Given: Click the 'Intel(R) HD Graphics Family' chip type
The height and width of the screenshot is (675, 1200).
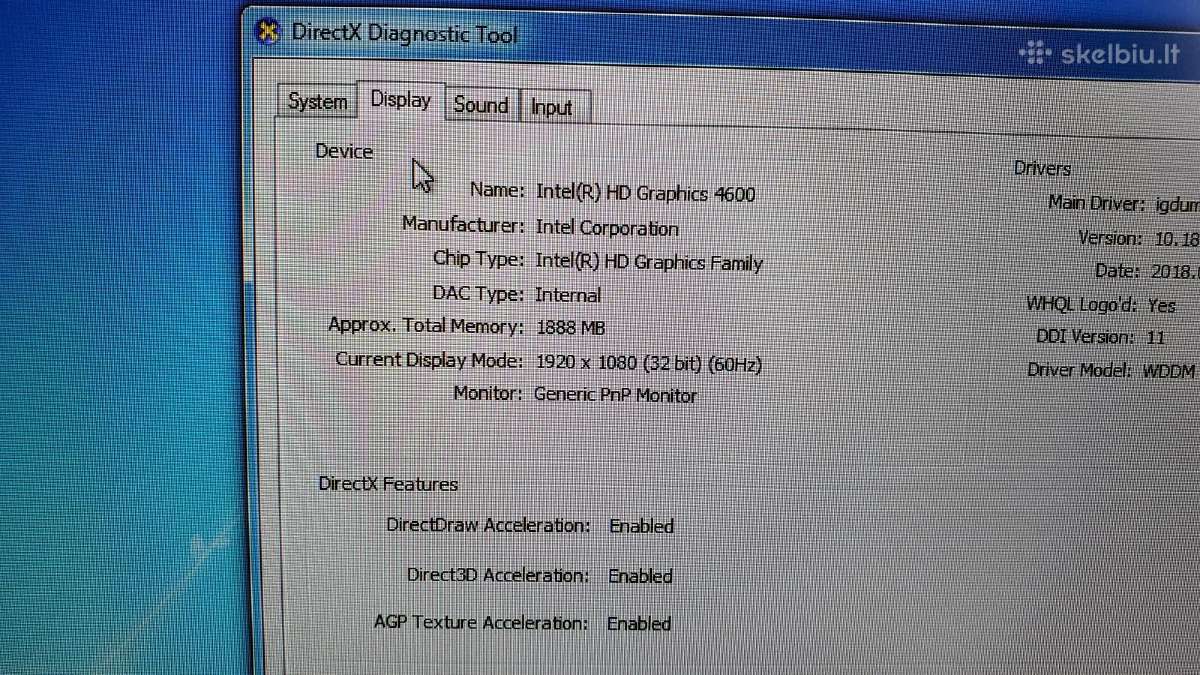Looking at the screenshot, I should (x=649, y=263).
